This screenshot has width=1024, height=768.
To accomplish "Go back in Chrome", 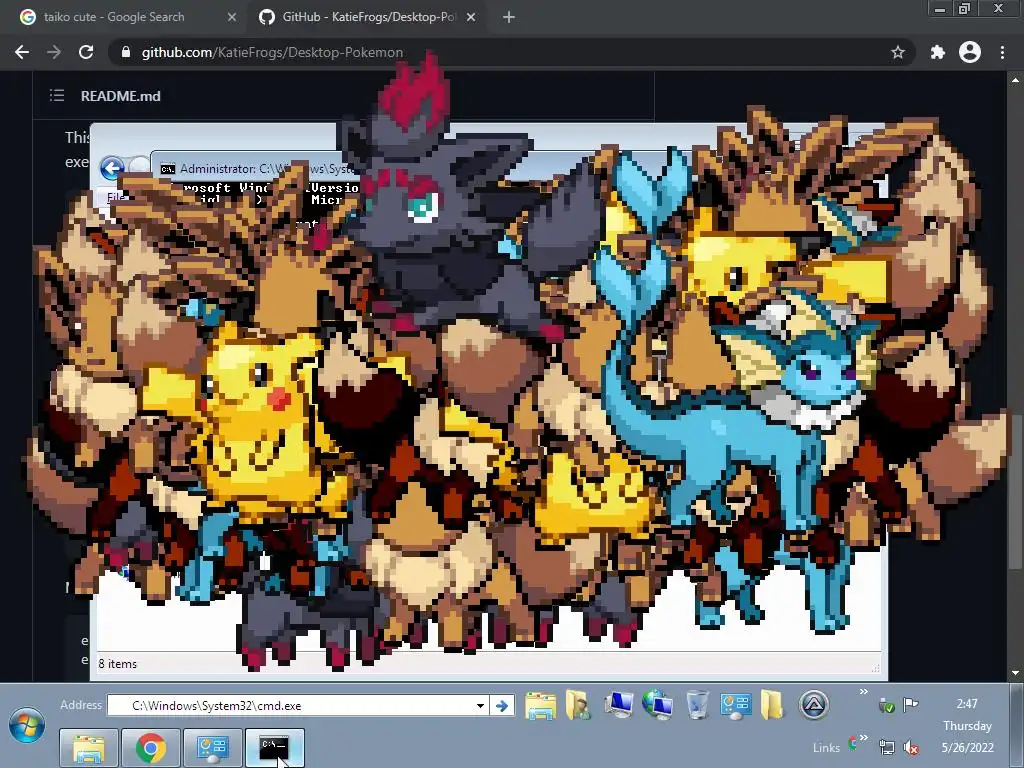I will click(x=22, y=52).
